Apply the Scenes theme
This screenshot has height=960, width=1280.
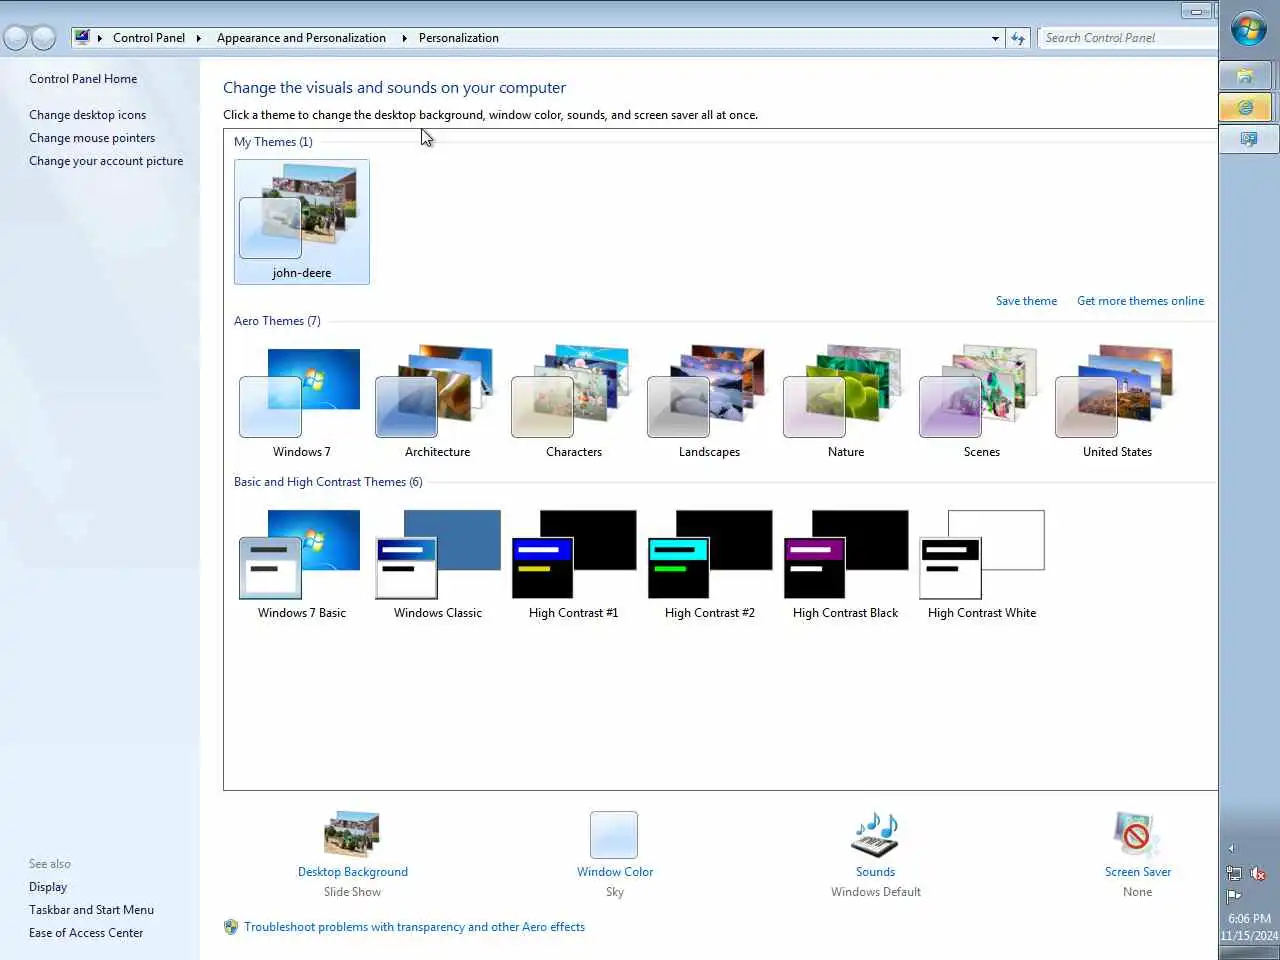982,402
